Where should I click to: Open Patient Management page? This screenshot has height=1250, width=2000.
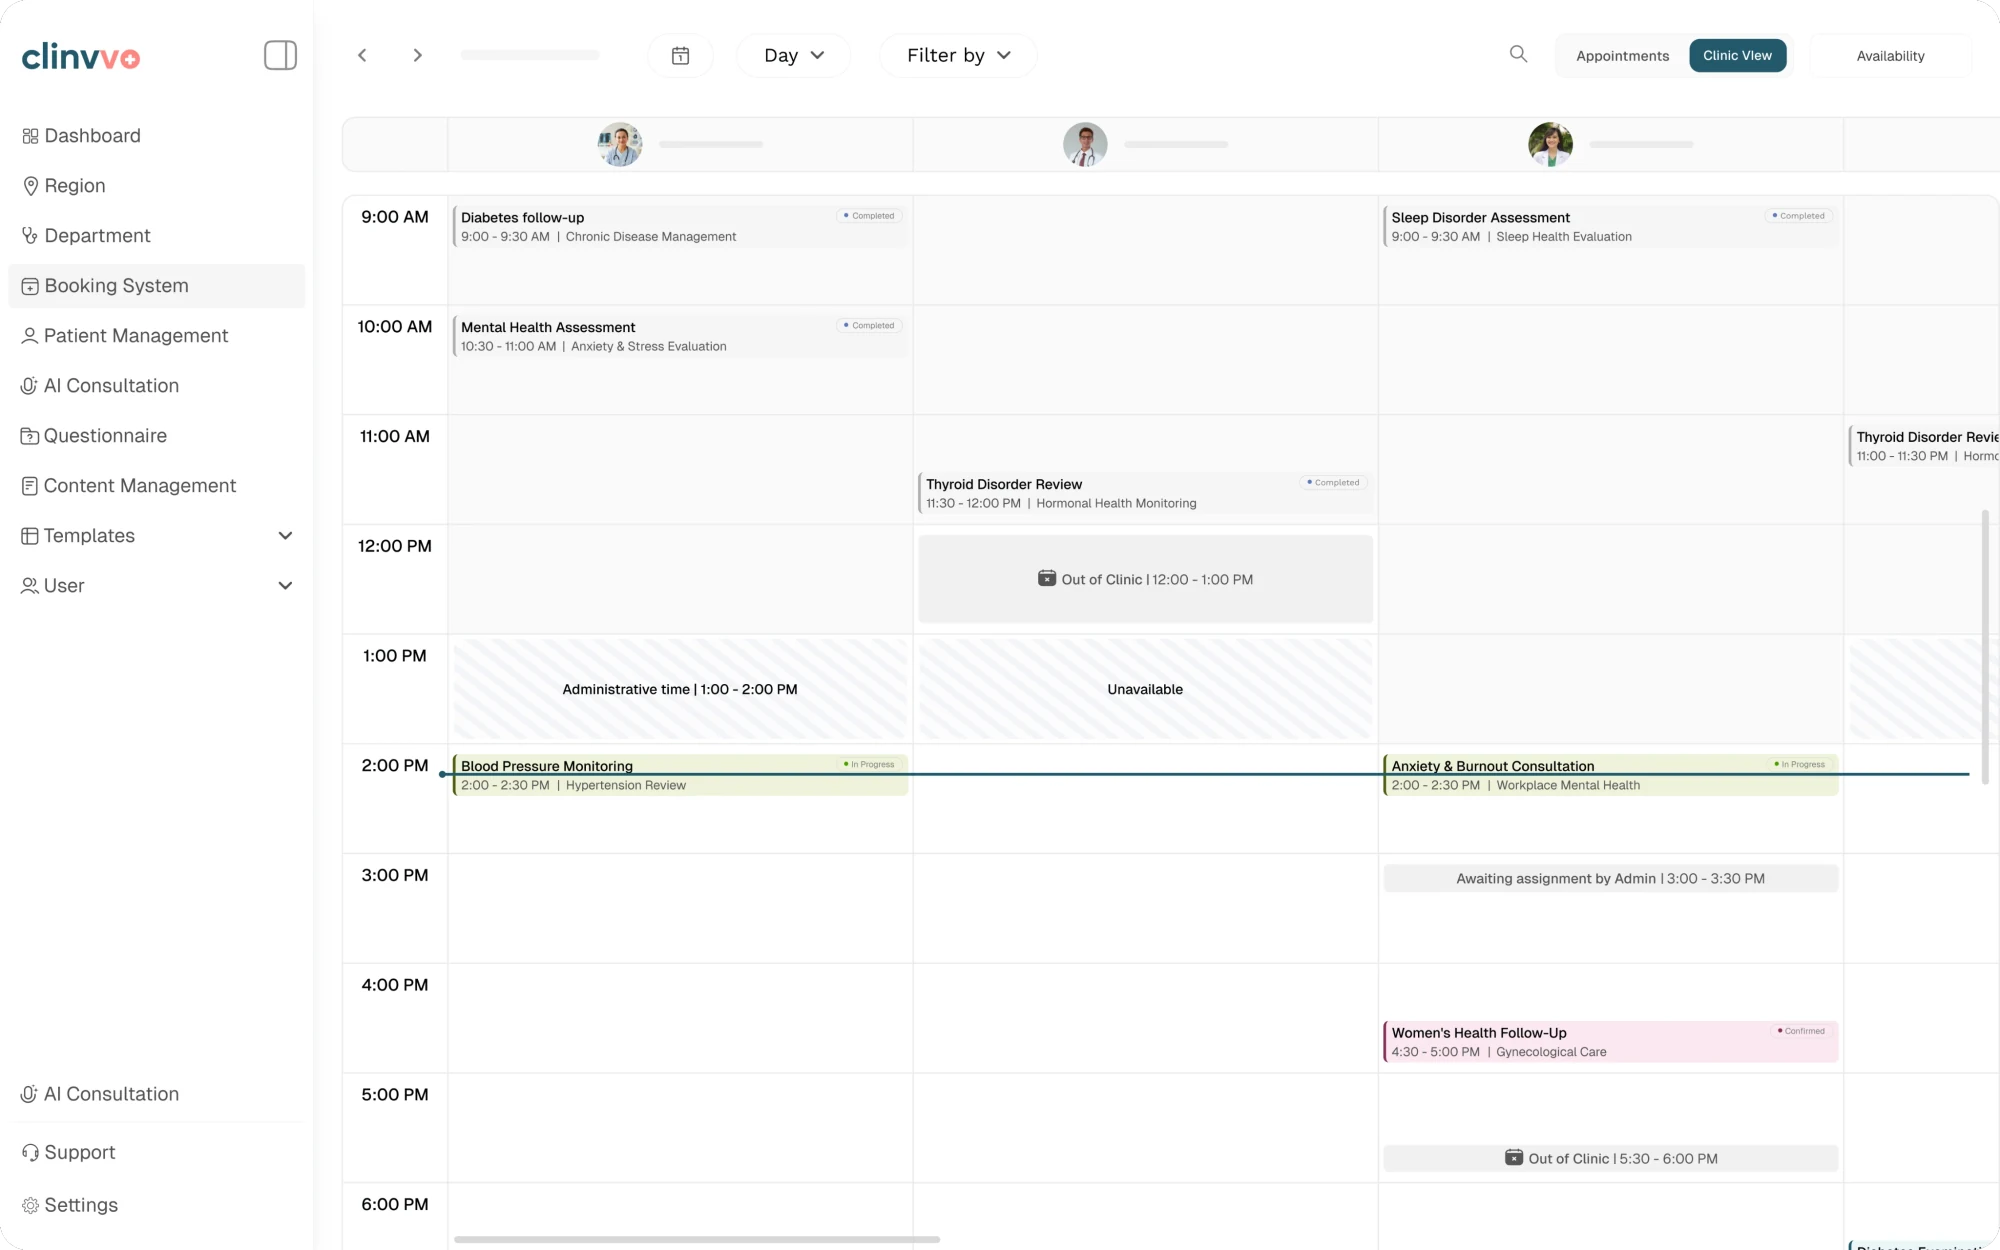(x=157, y=336)
